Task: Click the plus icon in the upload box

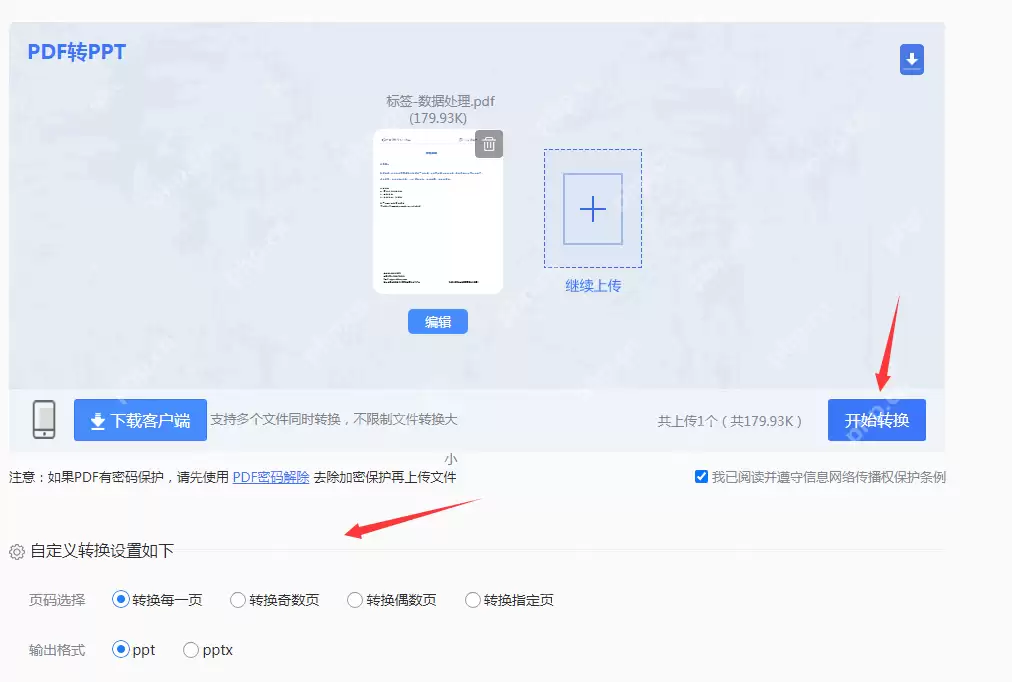Action: pos(592,209)
